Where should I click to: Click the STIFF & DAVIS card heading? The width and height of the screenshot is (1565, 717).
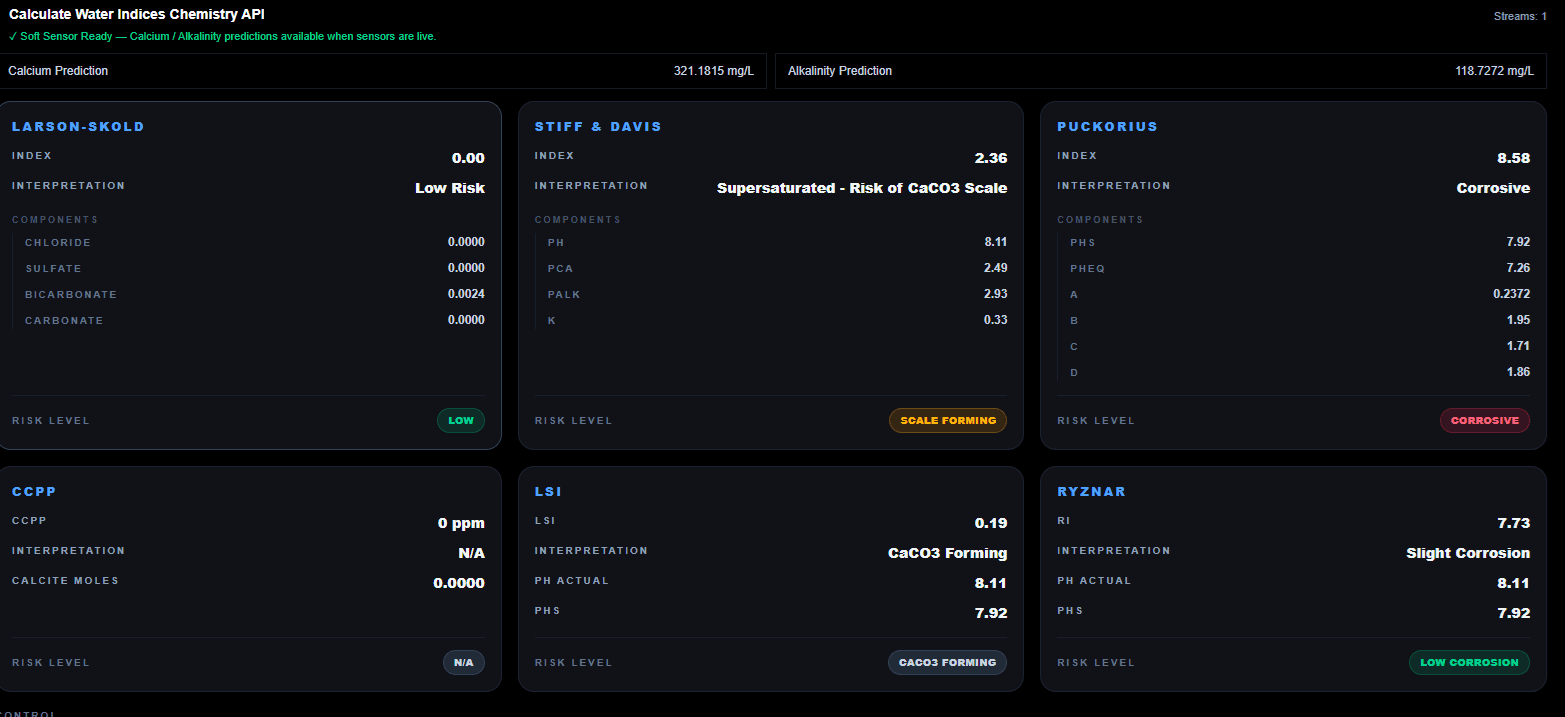click(x=598, y=127)
